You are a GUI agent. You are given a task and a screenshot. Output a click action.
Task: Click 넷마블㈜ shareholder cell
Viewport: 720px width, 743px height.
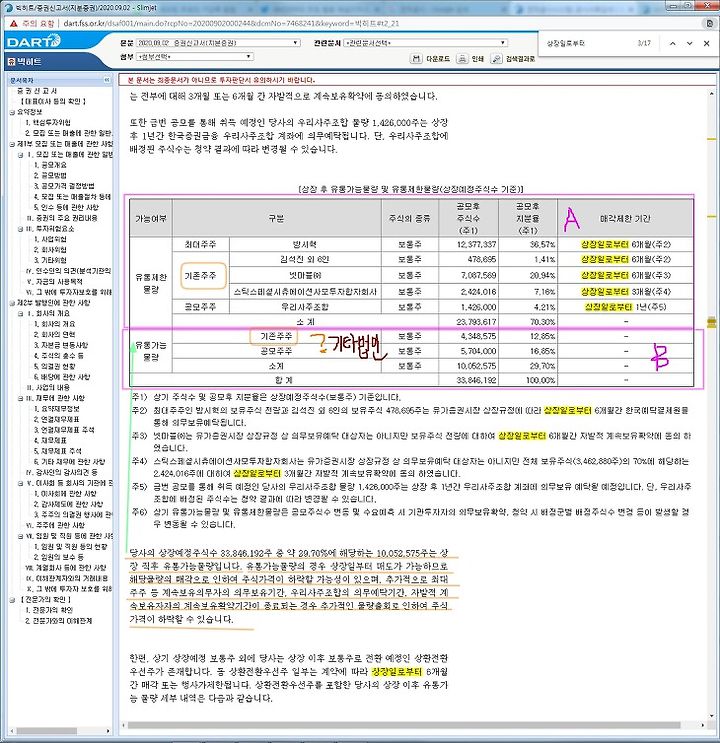pyautogui.click(x=305, y=275)
